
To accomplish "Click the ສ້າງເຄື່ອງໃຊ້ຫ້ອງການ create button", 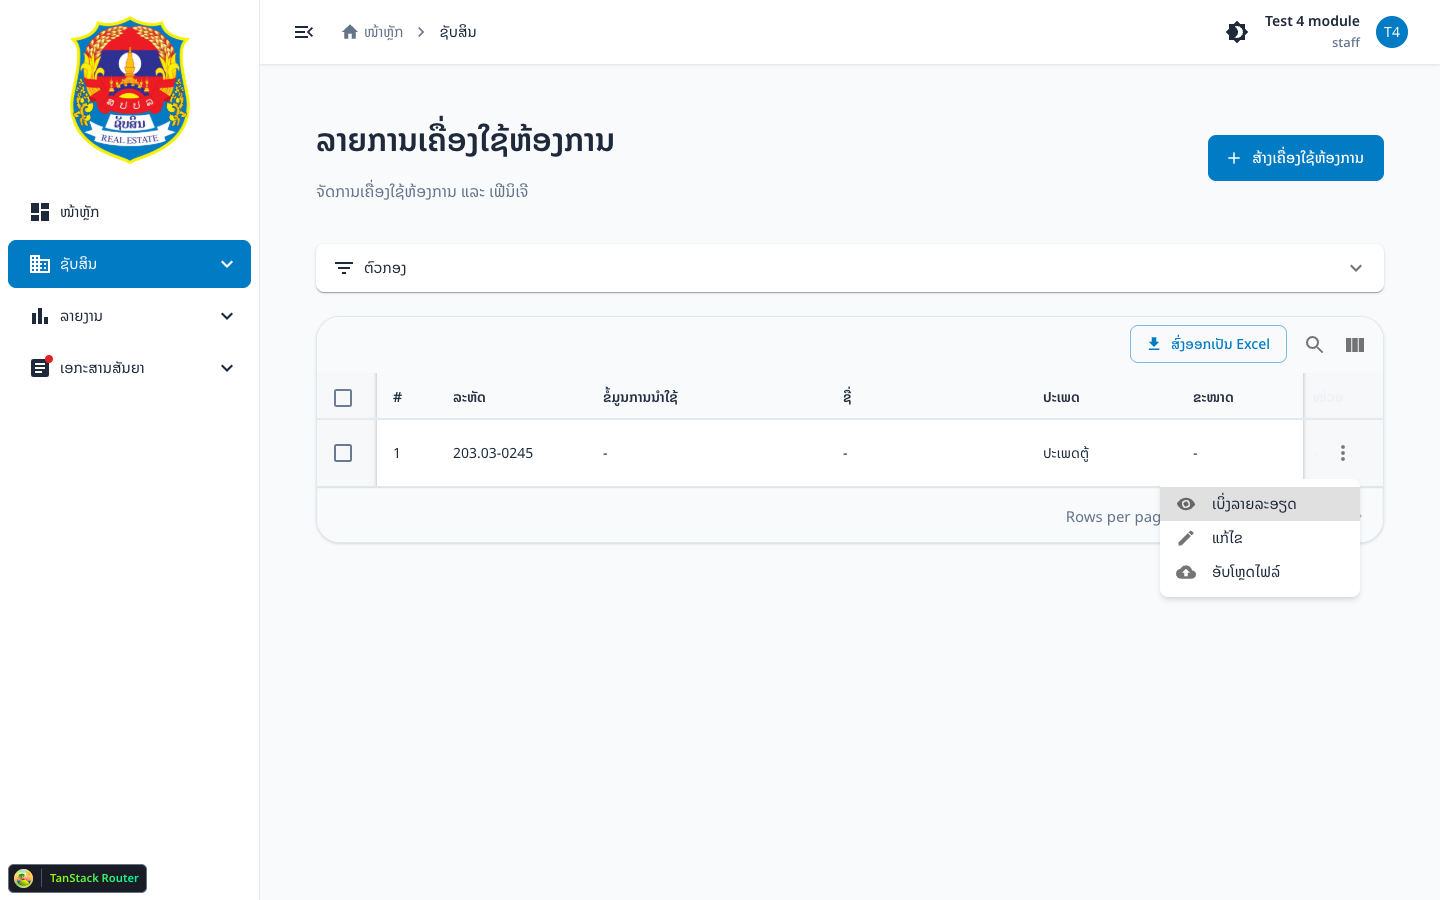I will pyautogui.click(x=1296, y=158).
